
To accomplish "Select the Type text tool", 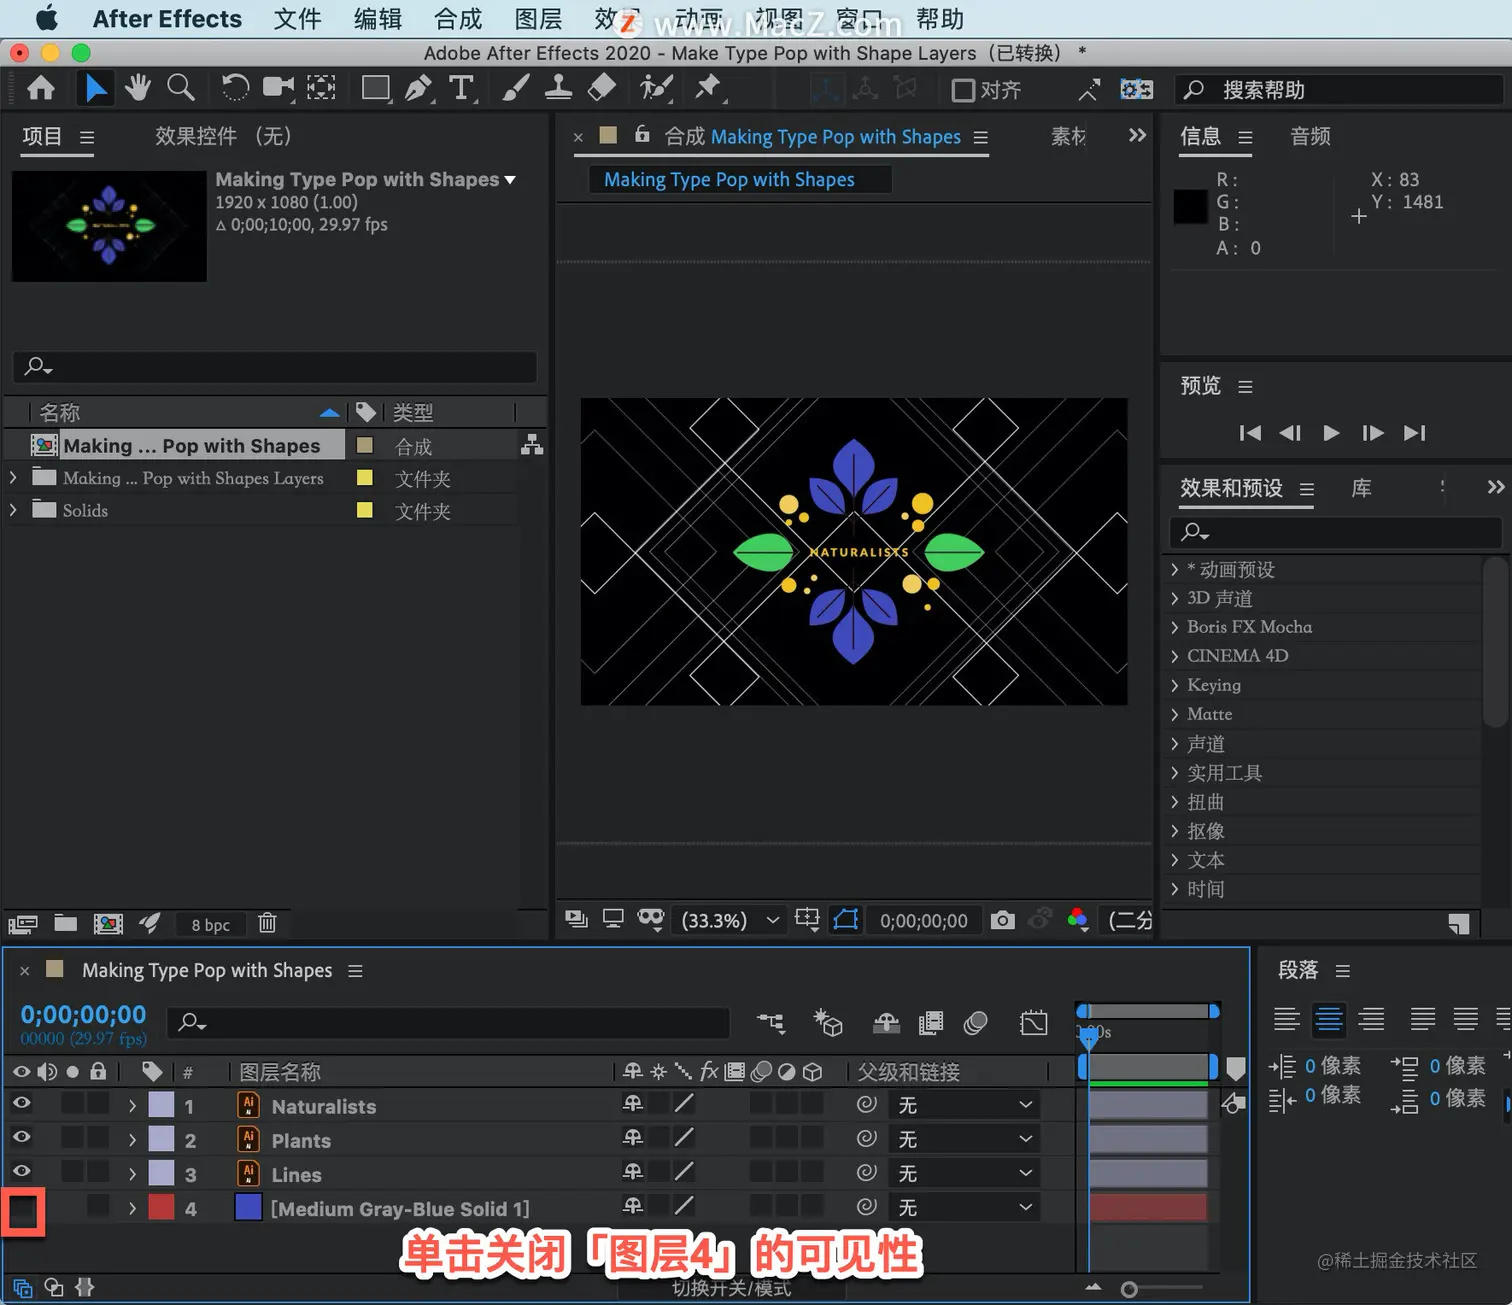I will (461, 89).
